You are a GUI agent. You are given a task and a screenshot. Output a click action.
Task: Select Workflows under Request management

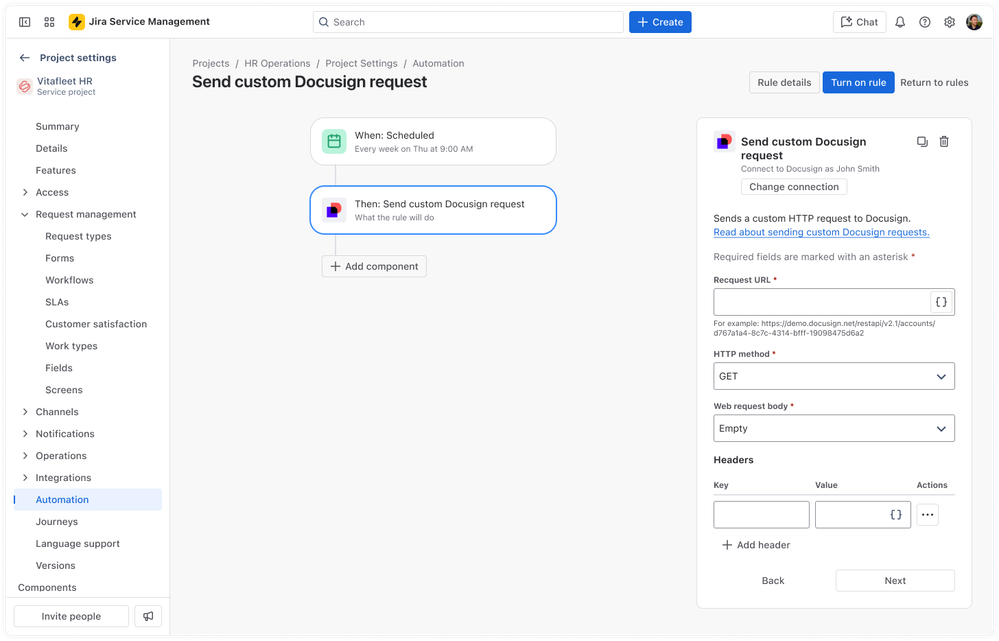point(68,279)
